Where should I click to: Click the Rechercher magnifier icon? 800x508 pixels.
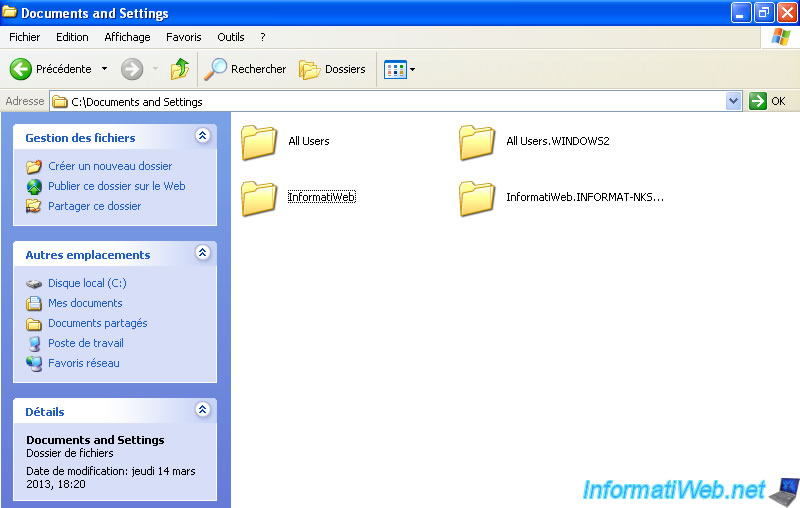pyautogui.click(x=215, y=69)
